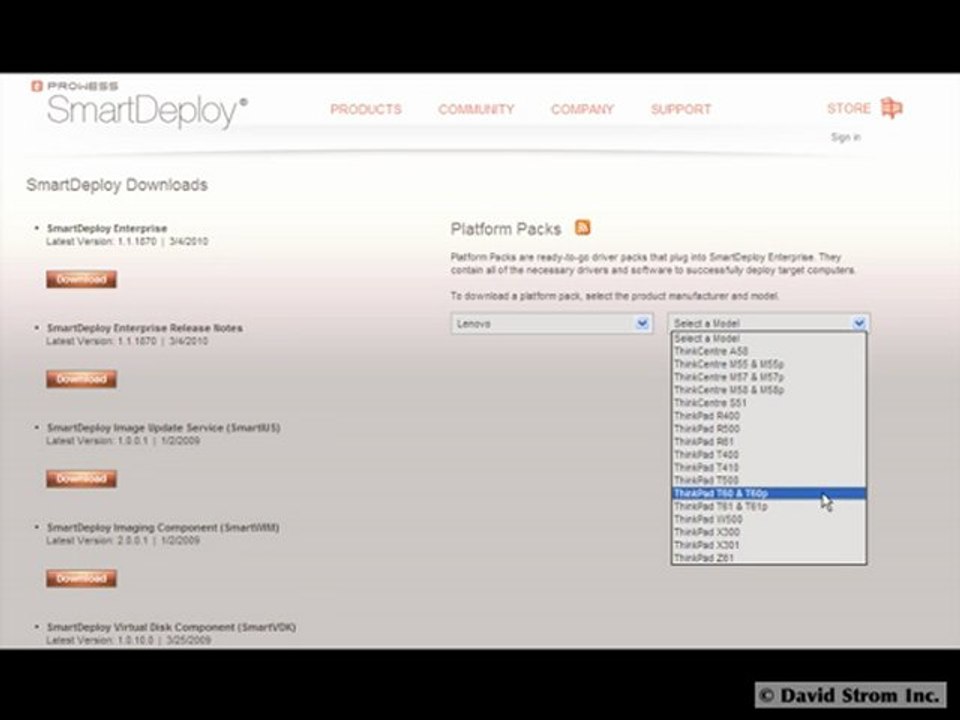Viewport: 960px width, 720px height.
Task: Open the PRODUCTS menu
Action: click(366, 109)
